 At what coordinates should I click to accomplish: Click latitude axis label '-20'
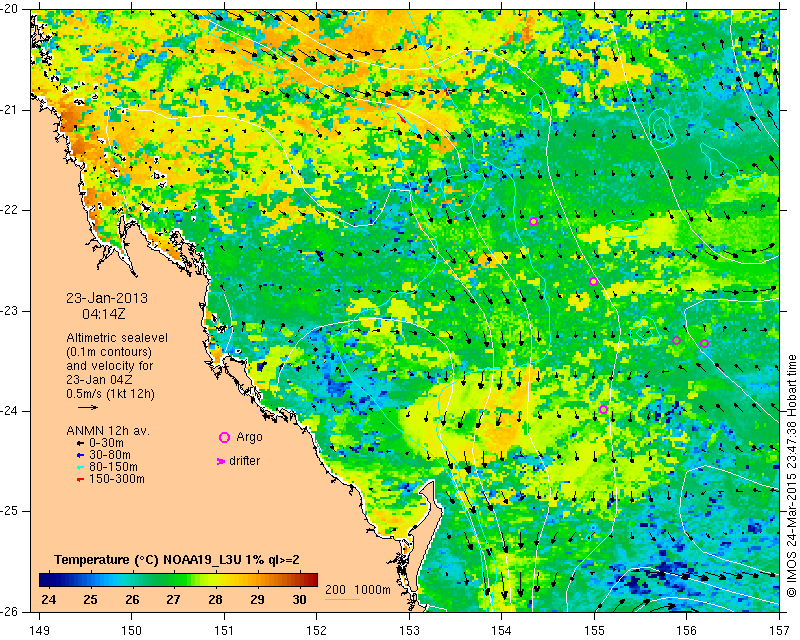point(10,9)
